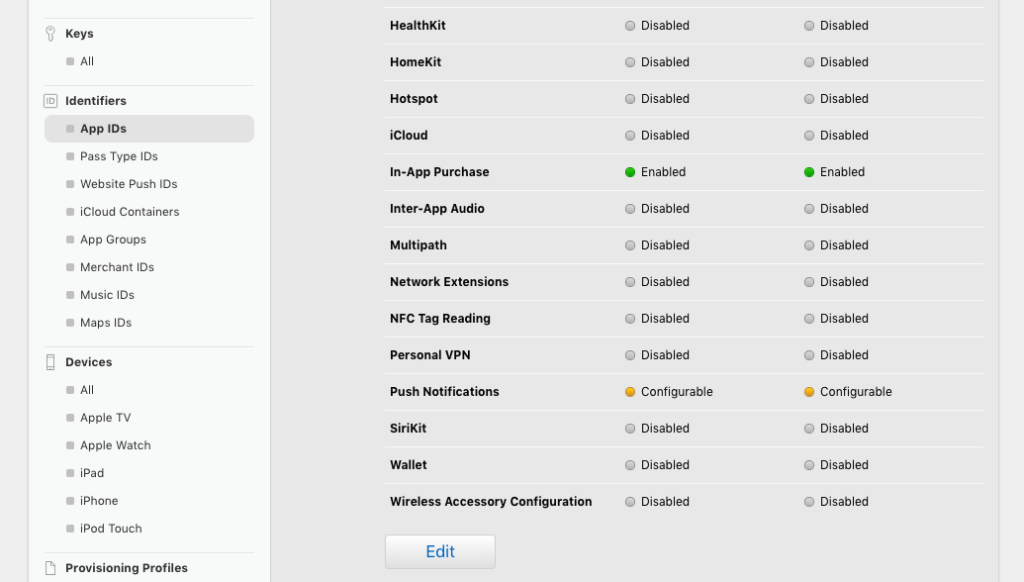Viewport: 1024px width, 582px height.
Task: Select App IDs in the sidebar
Action: [103, 129]
